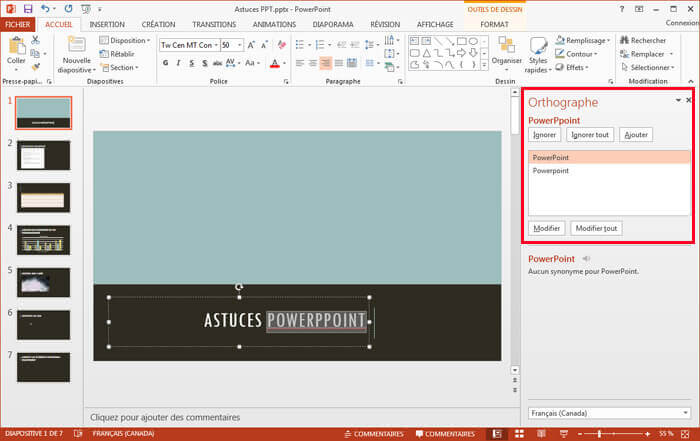Toggle text shadow formatting
The image size is (700, 441).
204,63
